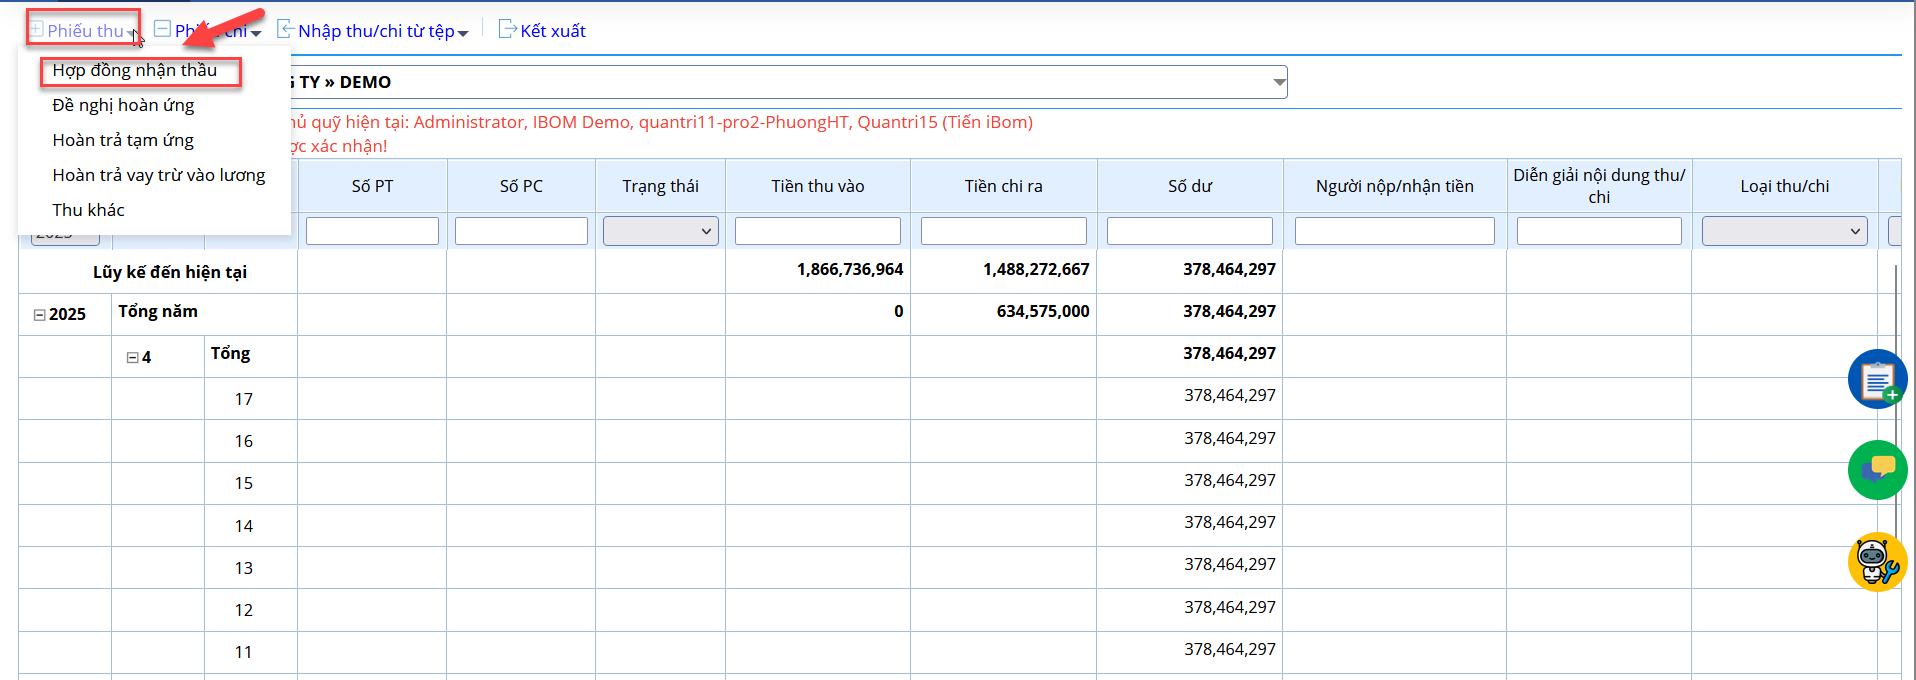This screenshot has width=1916, height=680.
Task: Focus the Tiền chi ra filter field
Action: tap(1004, 231)
